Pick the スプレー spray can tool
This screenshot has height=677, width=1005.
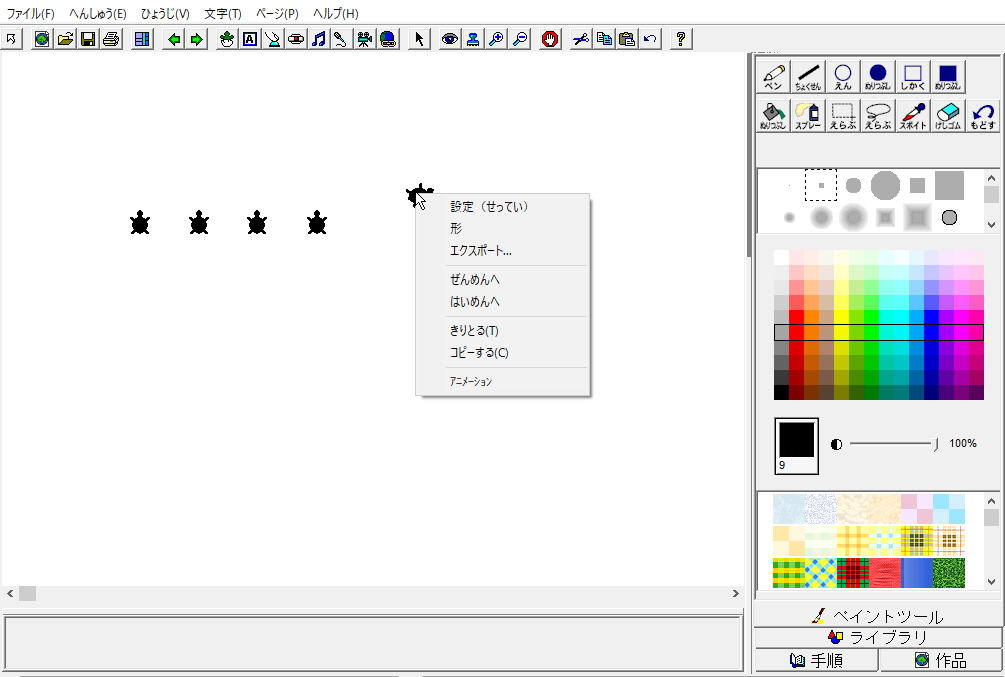click(808, 116)
